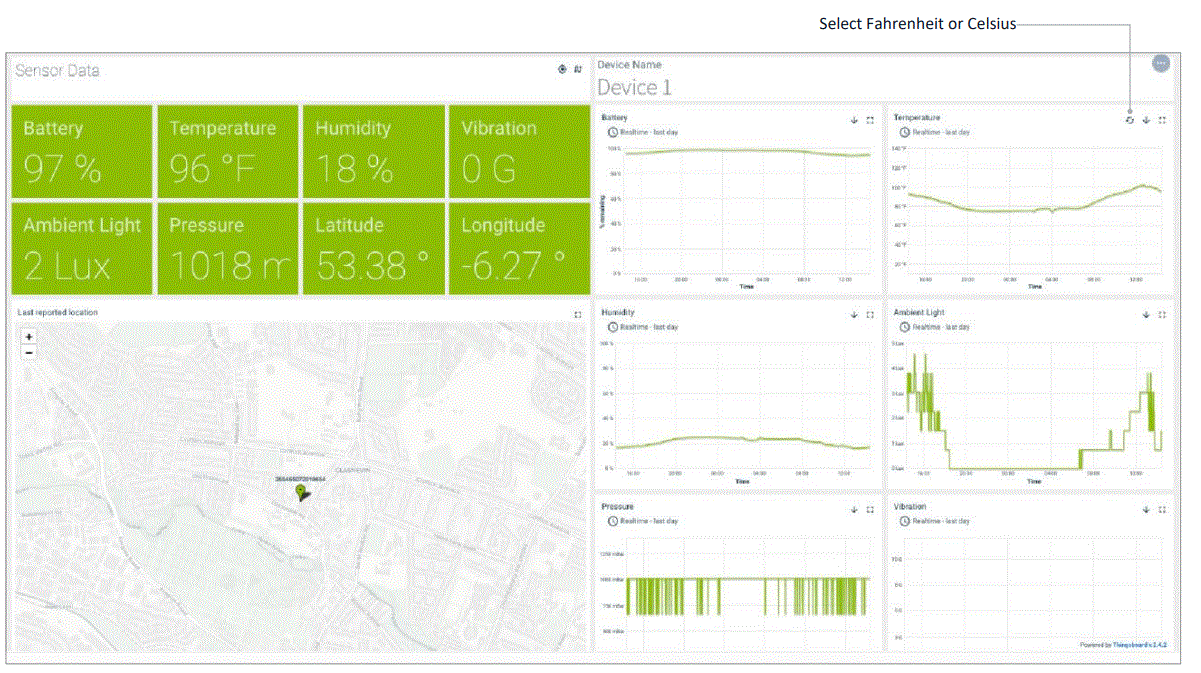Viewport: 1201px width, 673px height.
Task: Export the Pressure chart data
Action: pyautogui.click(x=854, y=509)
